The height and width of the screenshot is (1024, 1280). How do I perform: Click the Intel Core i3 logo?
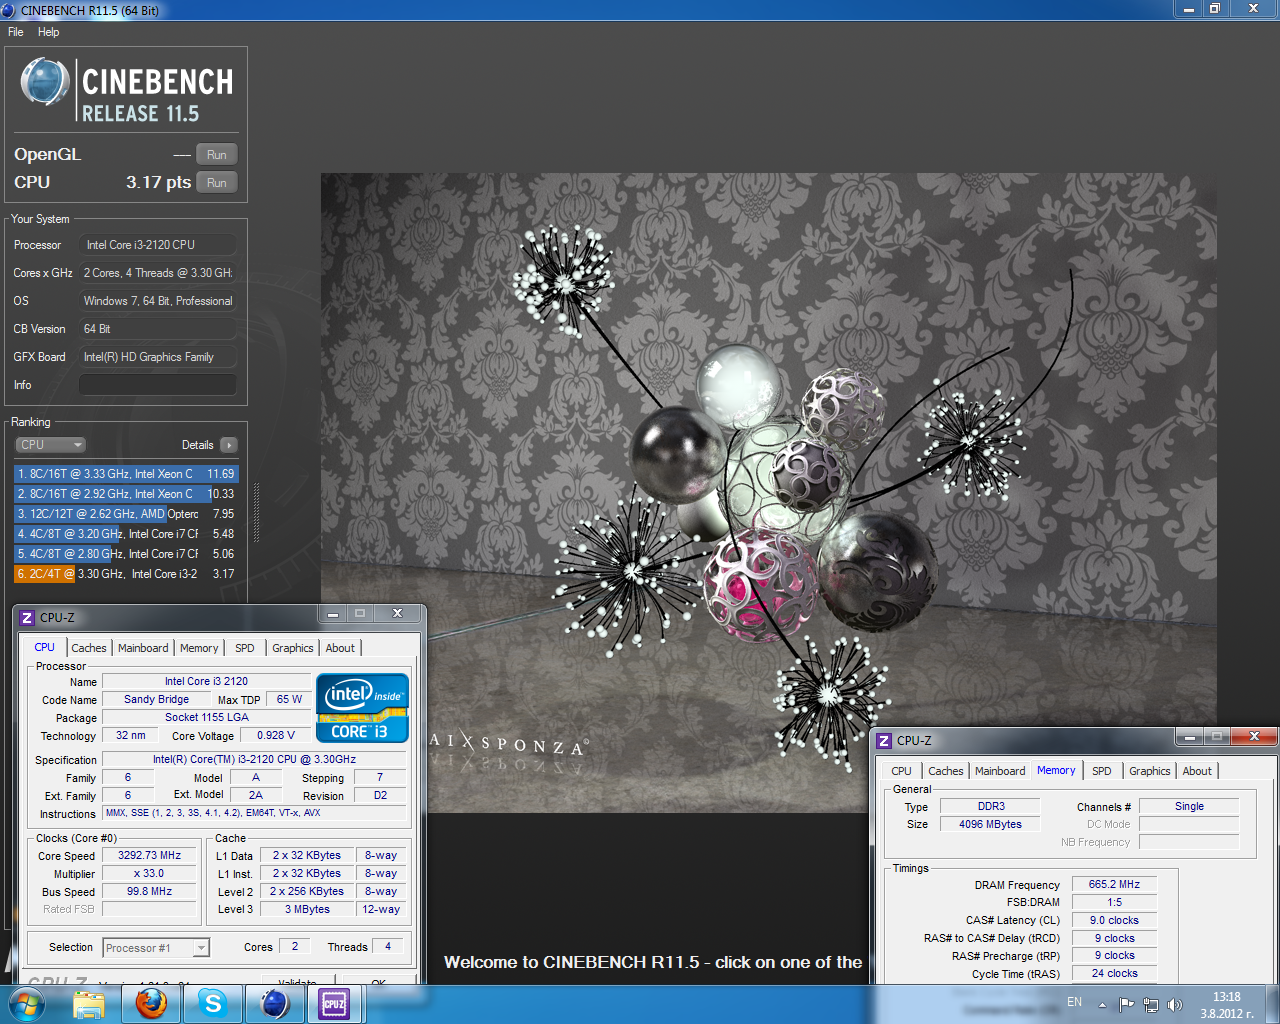pyautogui.click(x=362, y=708)
